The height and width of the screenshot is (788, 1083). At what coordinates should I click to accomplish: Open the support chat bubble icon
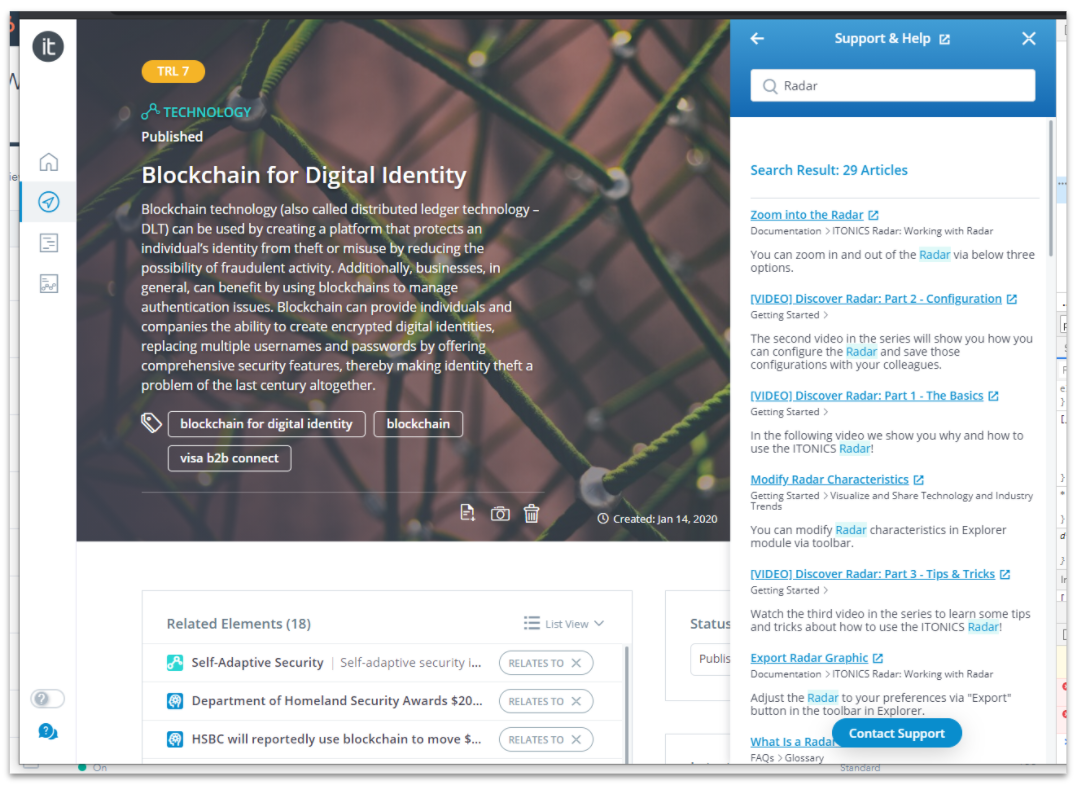(x=48, y=731)
